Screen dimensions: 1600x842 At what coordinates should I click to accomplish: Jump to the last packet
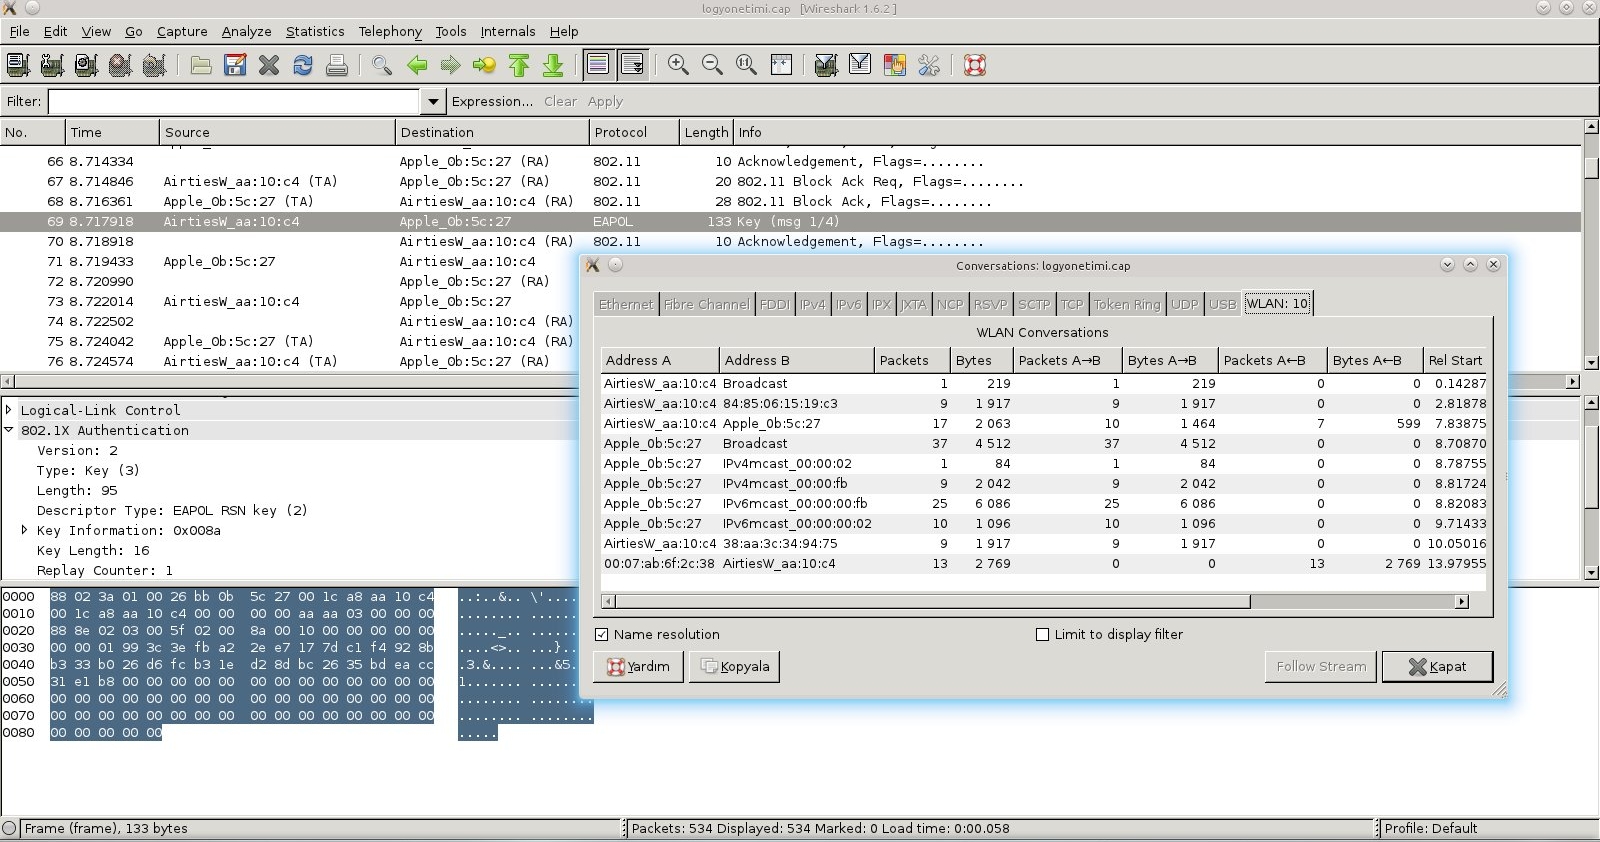553,65
